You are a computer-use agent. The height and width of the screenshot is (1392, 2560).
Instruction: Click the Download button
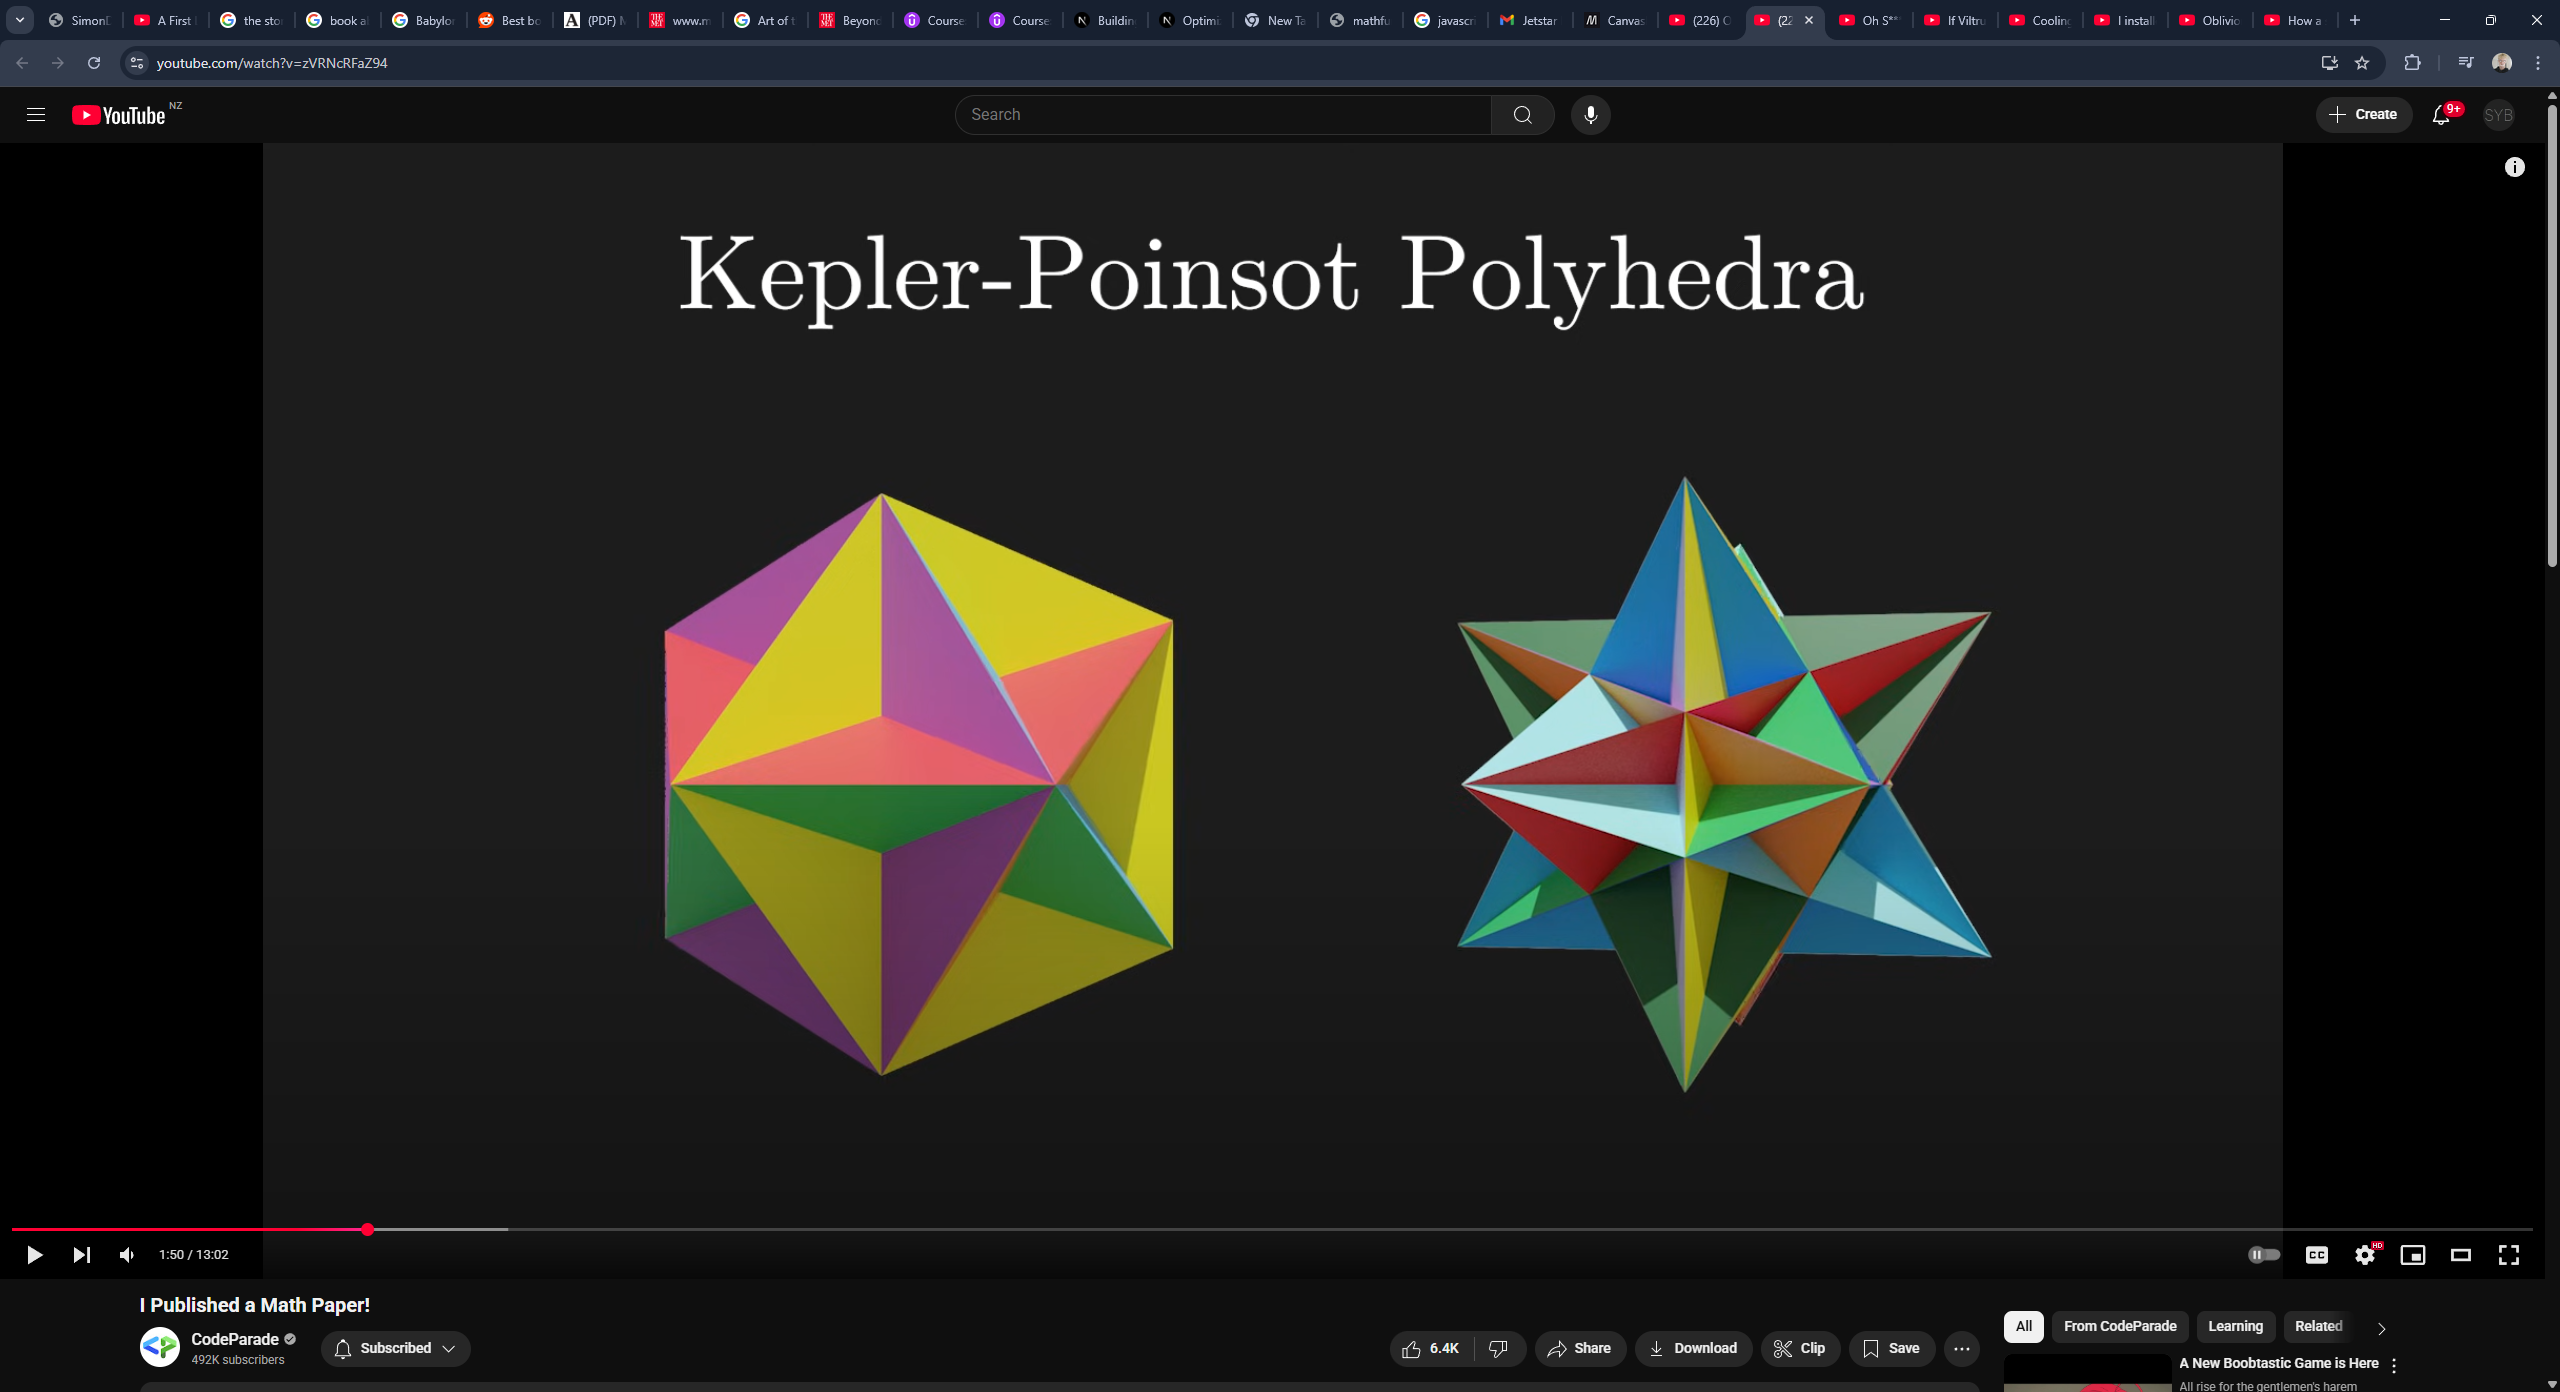[x=1693, y=1348]
